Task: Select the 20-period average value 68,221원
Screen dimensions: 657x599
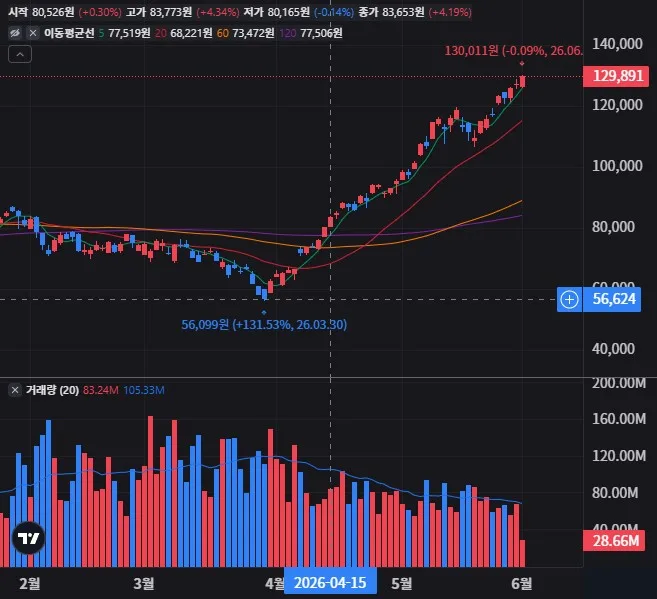Action: (191, 33)
